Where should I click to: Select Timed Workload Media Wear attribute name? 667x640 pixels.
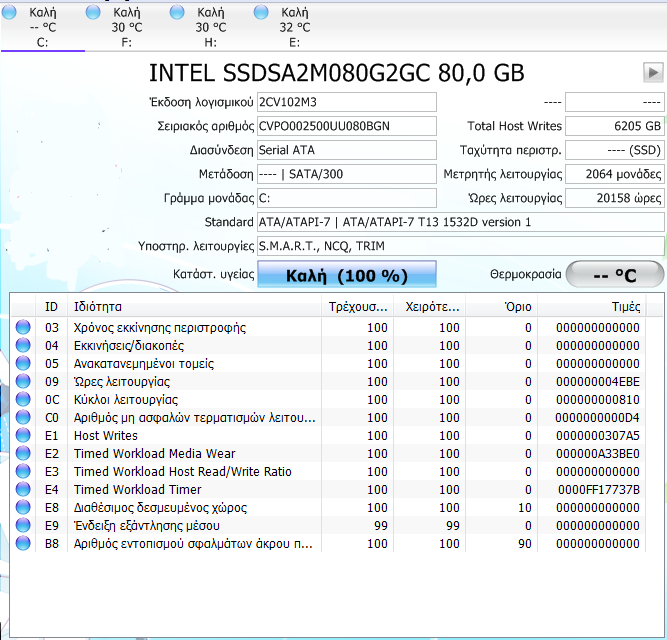pos(154,453)
